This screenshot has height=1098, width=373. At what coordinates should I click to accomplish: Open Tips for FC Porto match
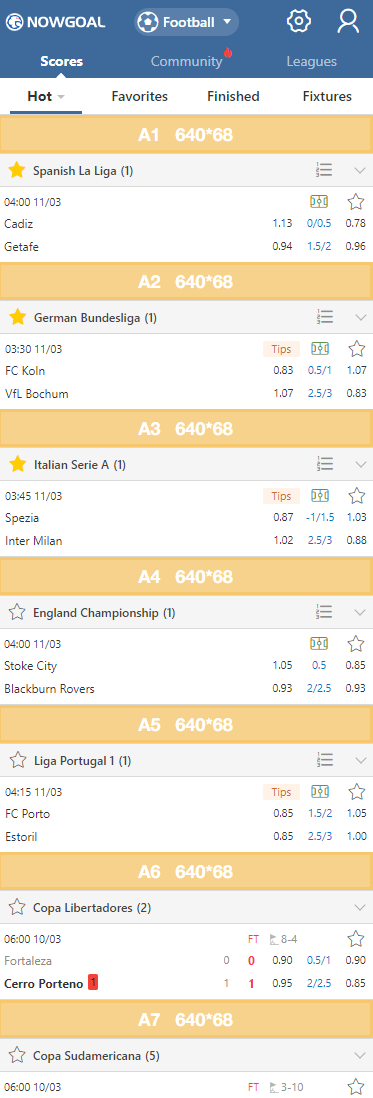[x=281, y=792]
